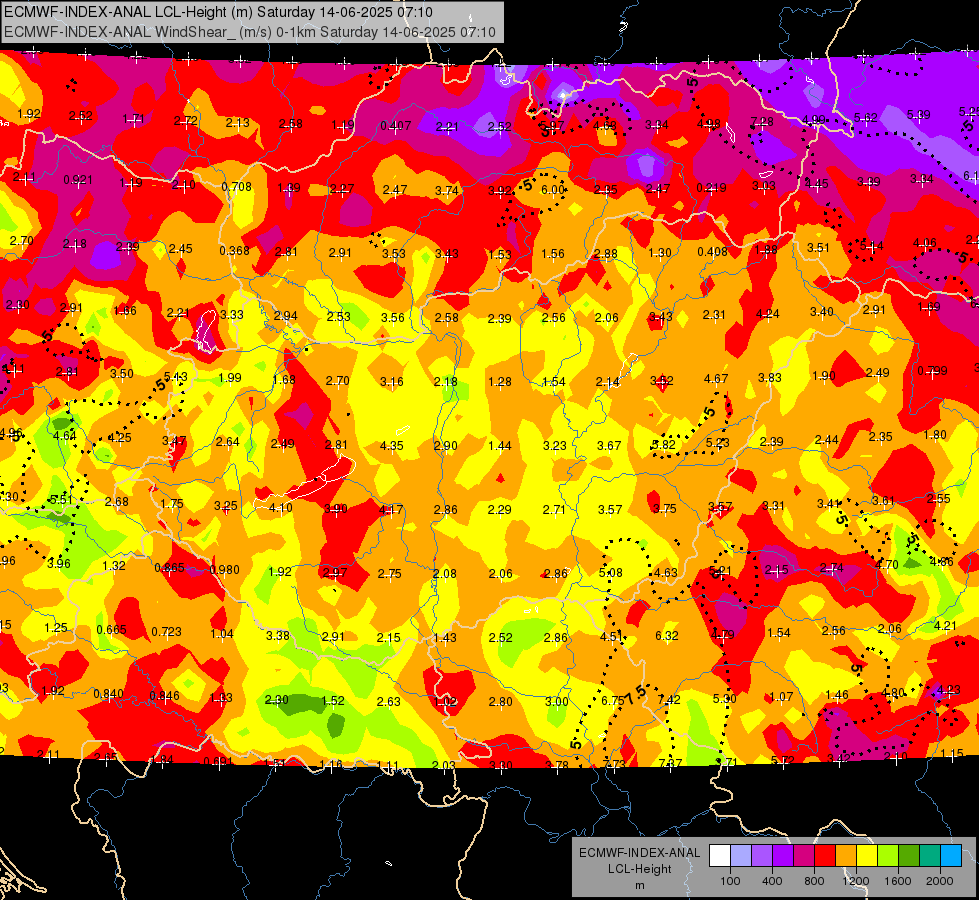Choose the magenta legend swatch
This screenshot has width=979, height=900.
[804, 856]
